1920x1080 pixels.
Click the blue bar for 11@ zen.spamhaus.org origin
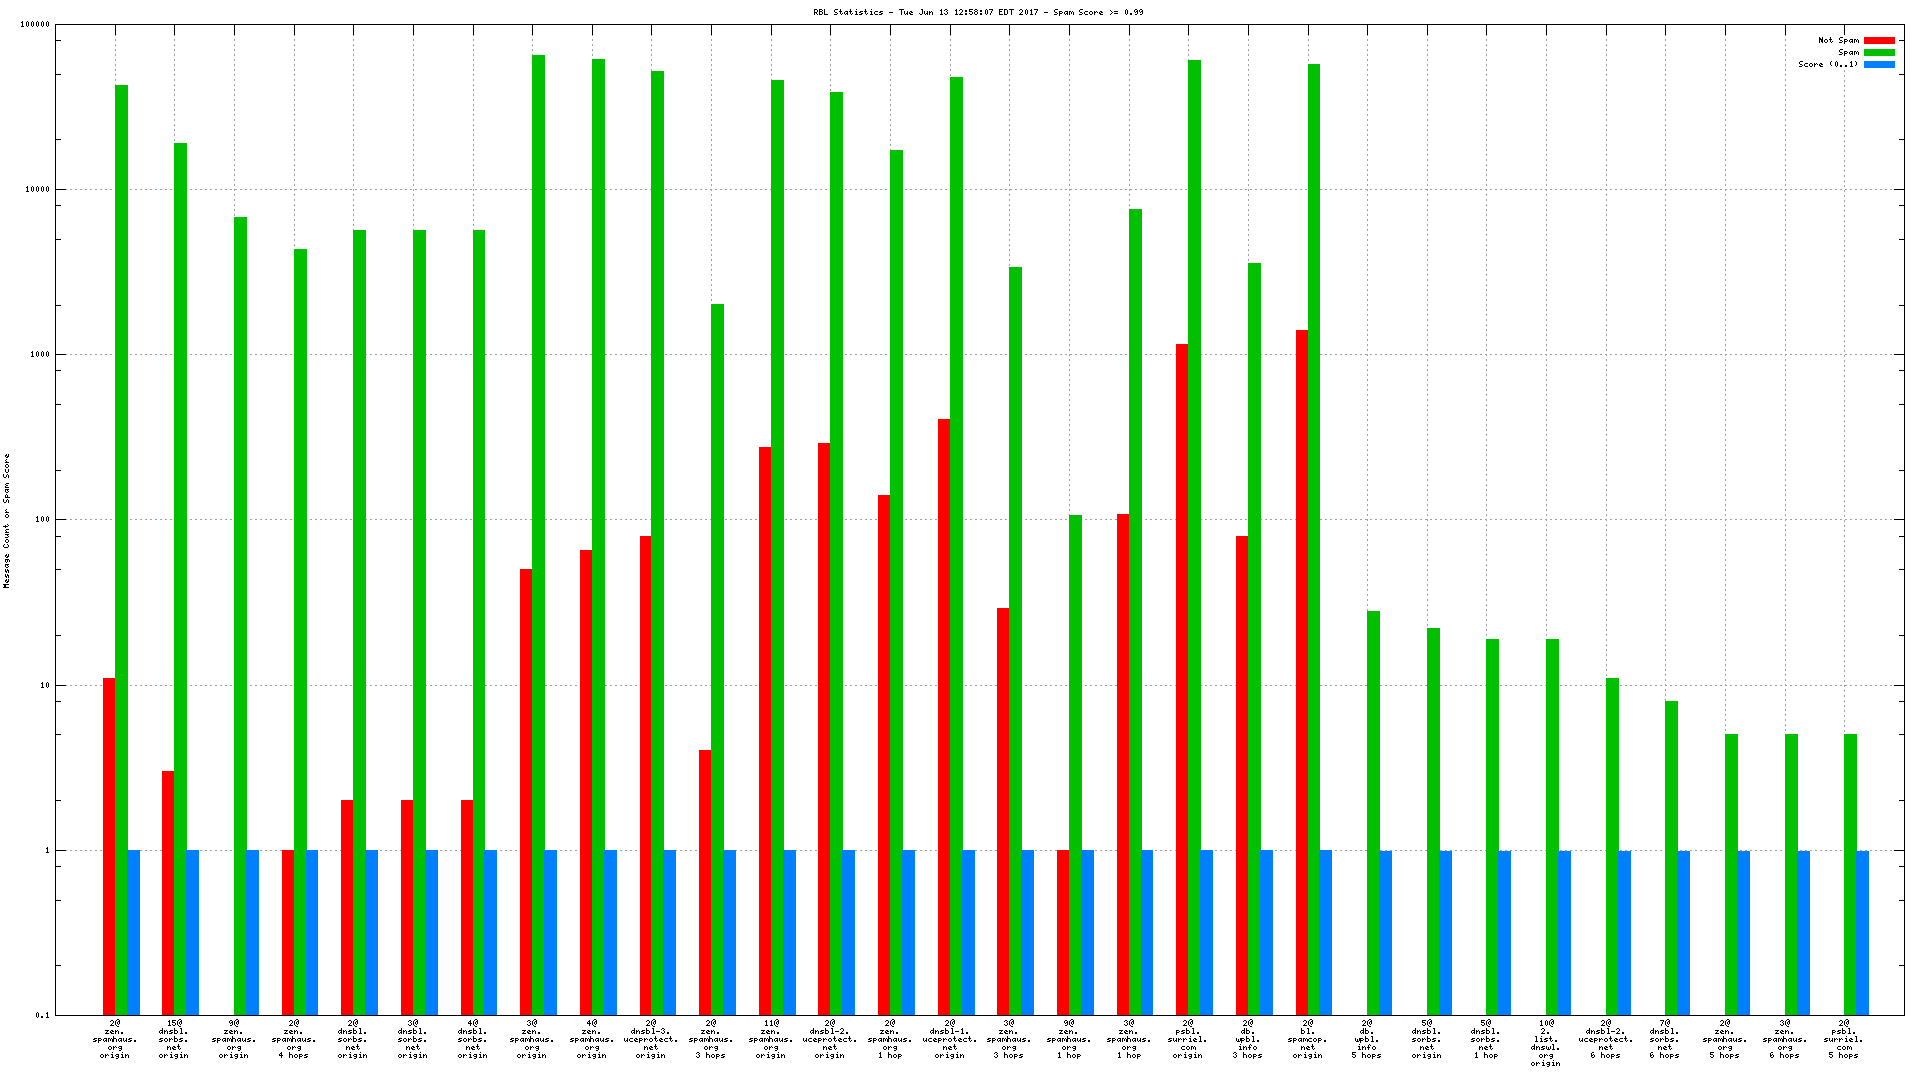tap(790, 932)
